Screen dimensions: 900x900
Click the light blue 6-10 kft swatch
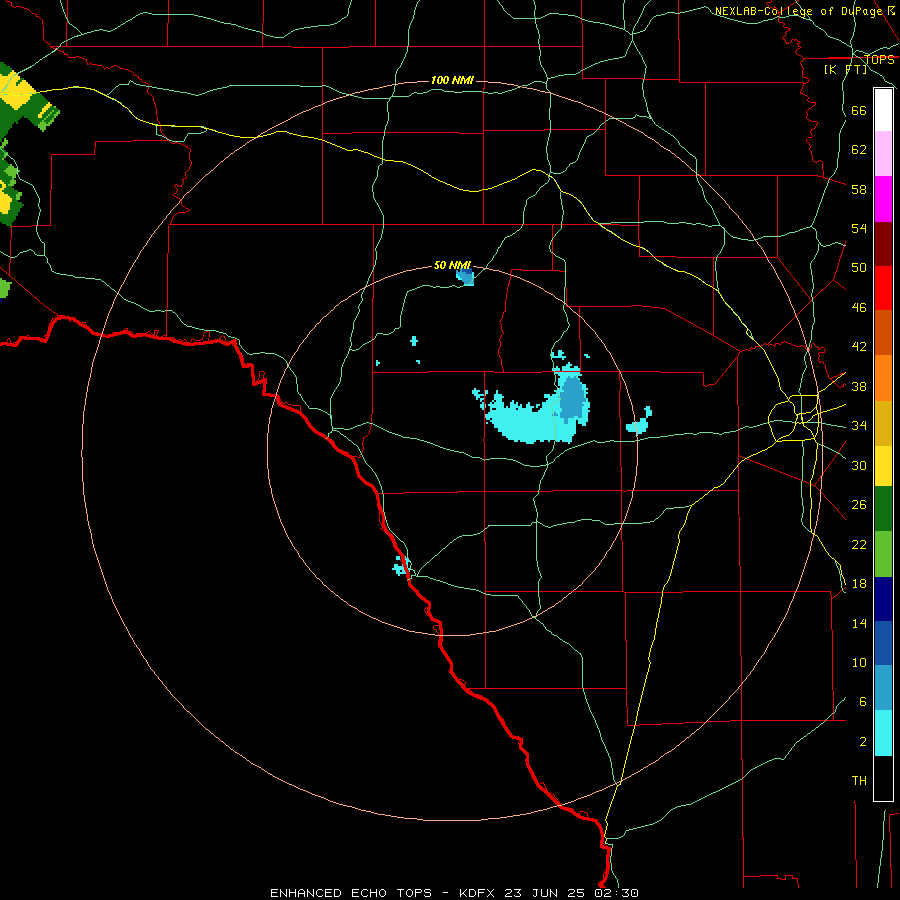point(883,688)
